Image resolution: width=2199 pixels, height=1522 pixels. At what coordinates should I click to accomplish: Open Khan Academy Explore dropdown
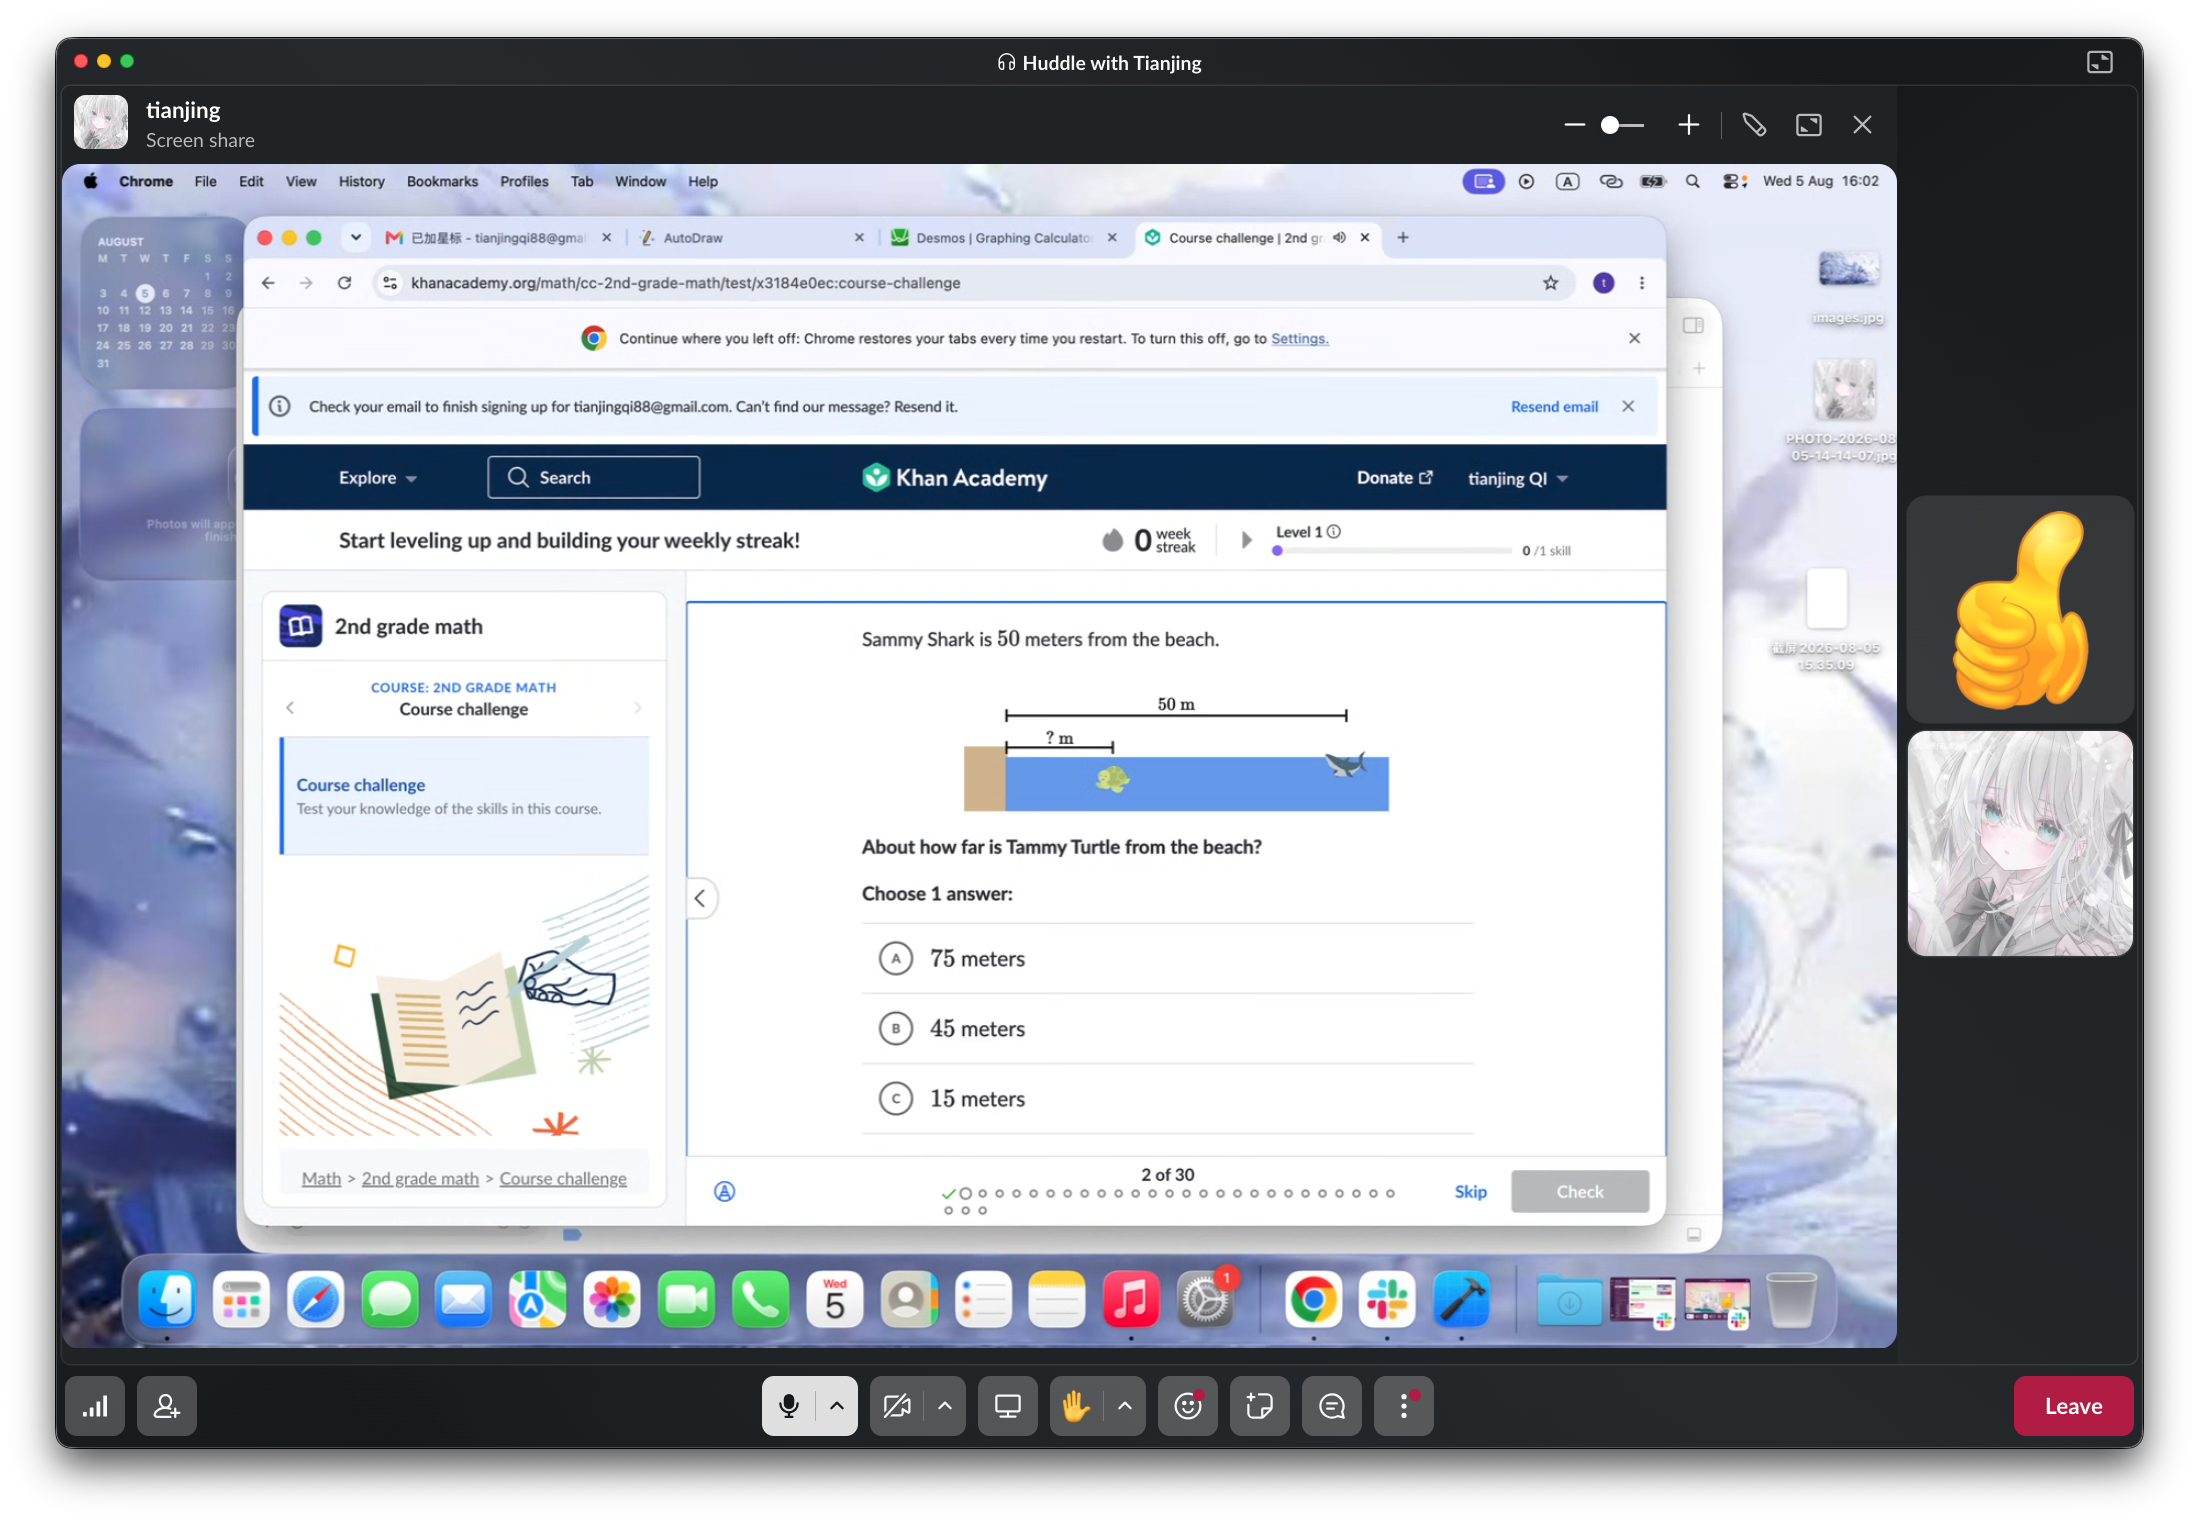click(377, 478)
